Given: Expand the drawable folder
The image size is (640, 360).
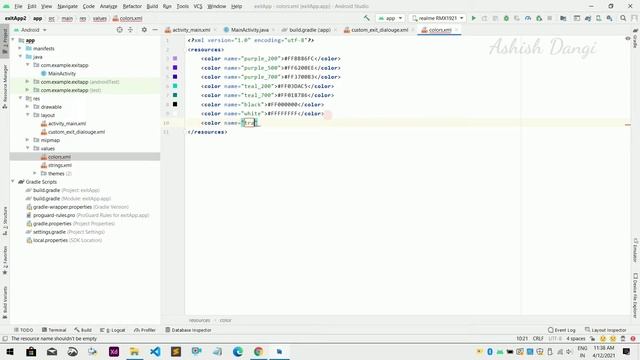Looking at the screenshot, I should pos(27,107).
